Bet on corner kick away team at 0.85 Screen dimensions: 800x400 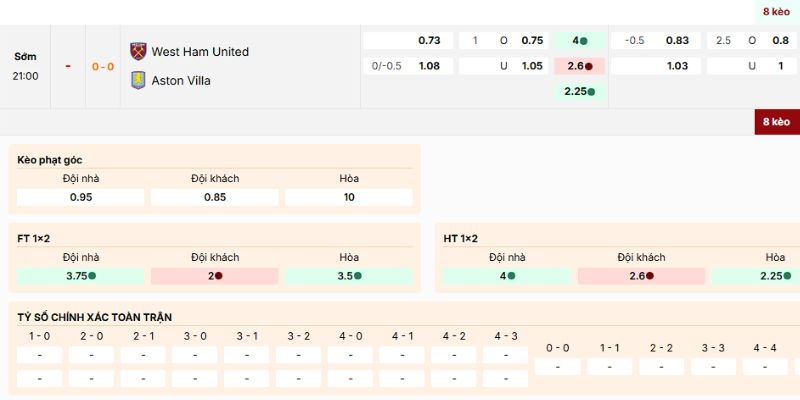coord(215,197)
